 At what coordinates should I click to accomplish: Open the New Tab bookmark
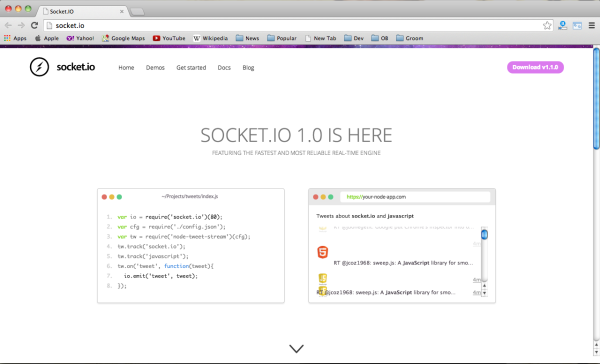321,38
